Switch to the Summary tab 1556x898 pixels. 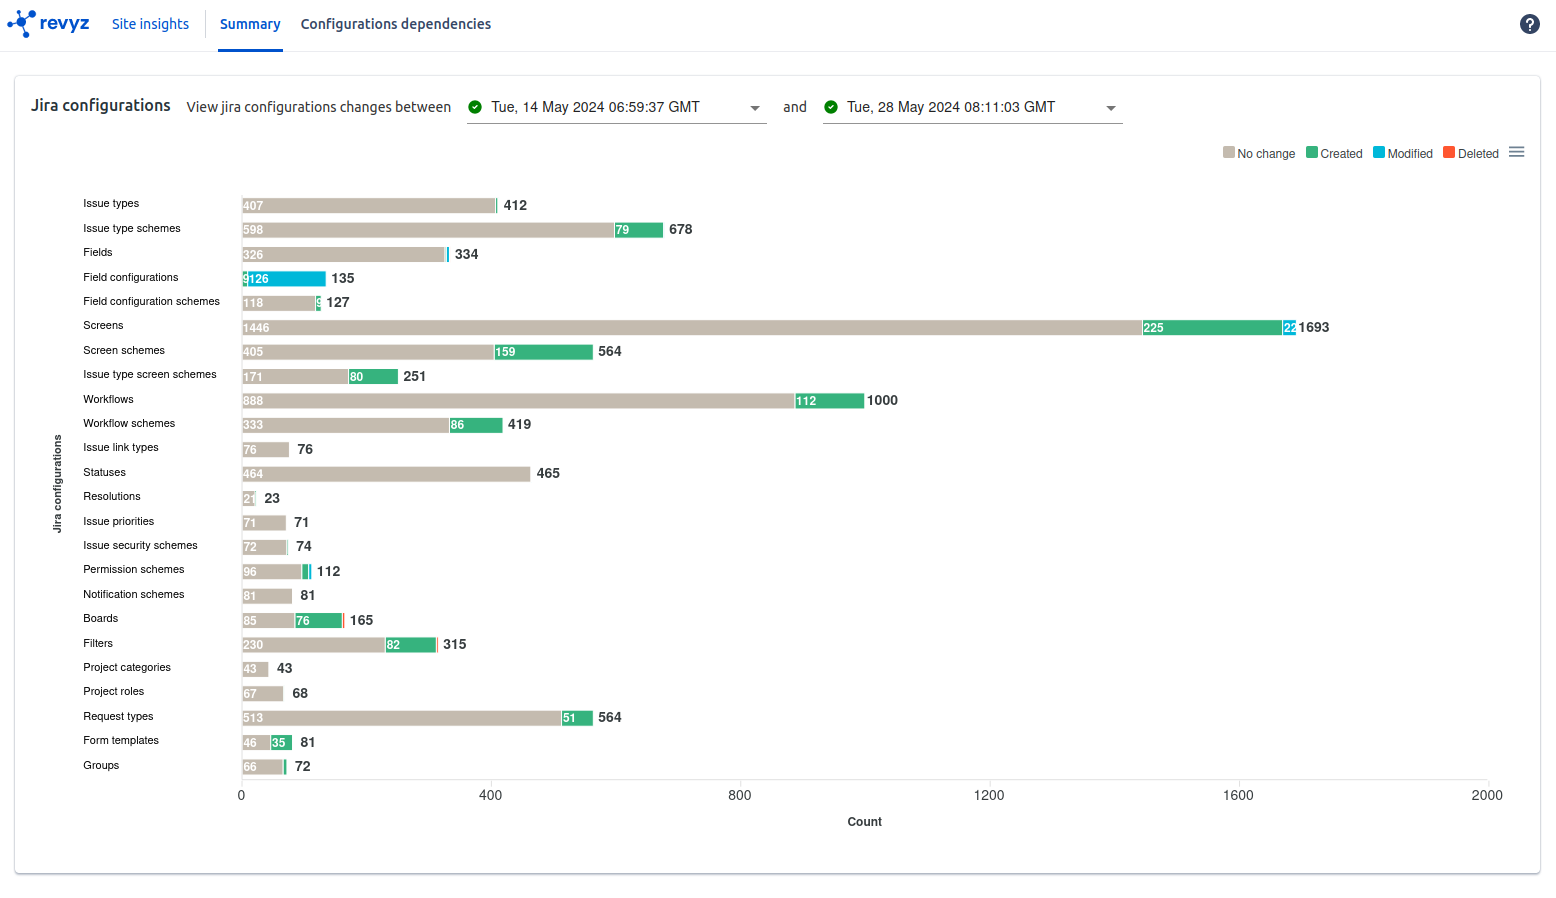click(x=250, y=24)
